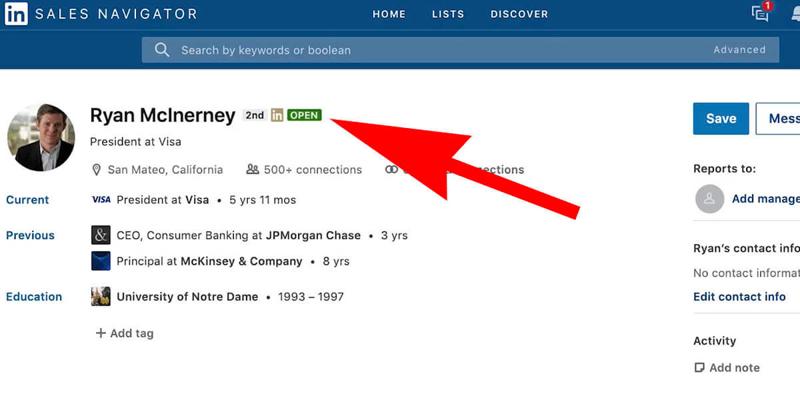Open the LISTS menu item
800x400 pixels.
tap(448, 15)
